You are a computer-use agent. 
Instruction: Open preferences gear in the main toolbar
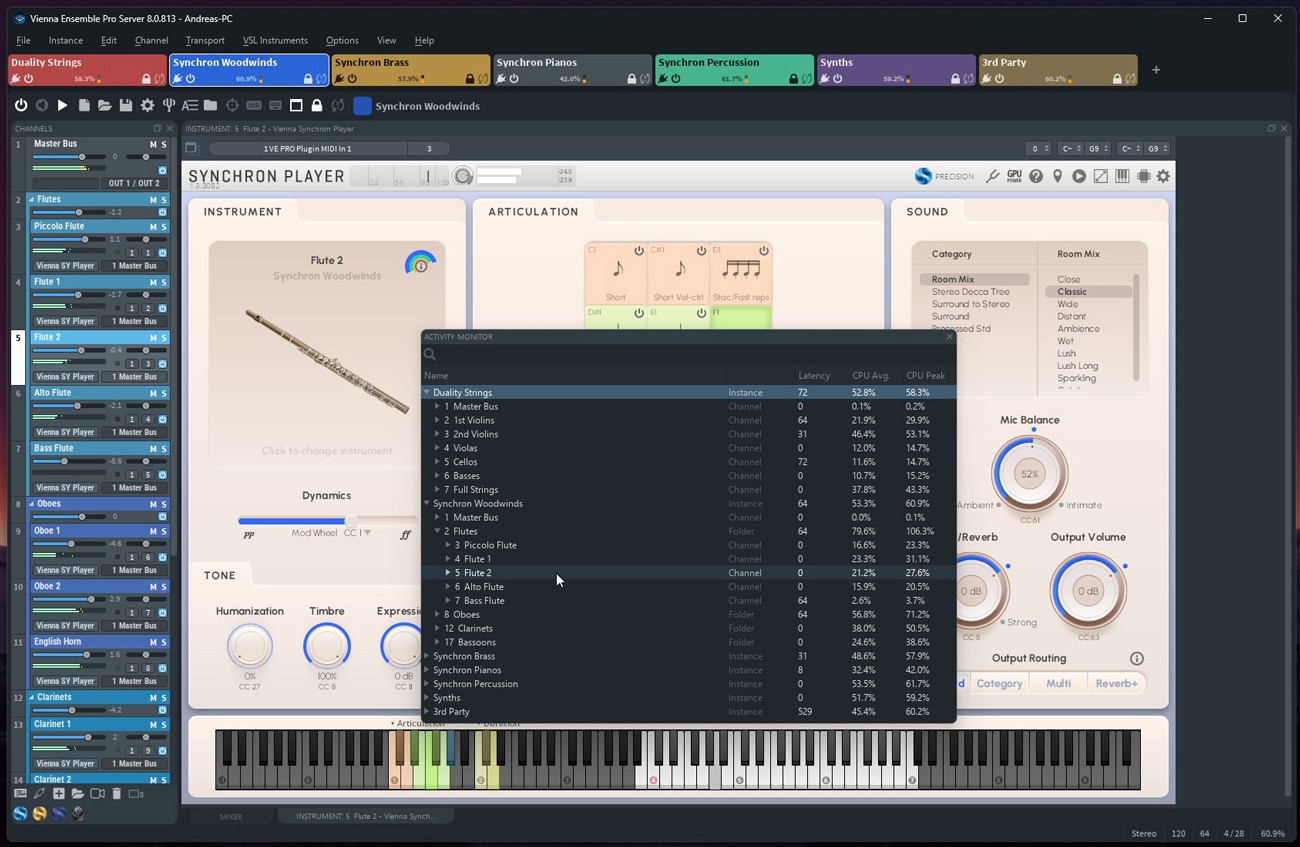click(x=147, y=105)
